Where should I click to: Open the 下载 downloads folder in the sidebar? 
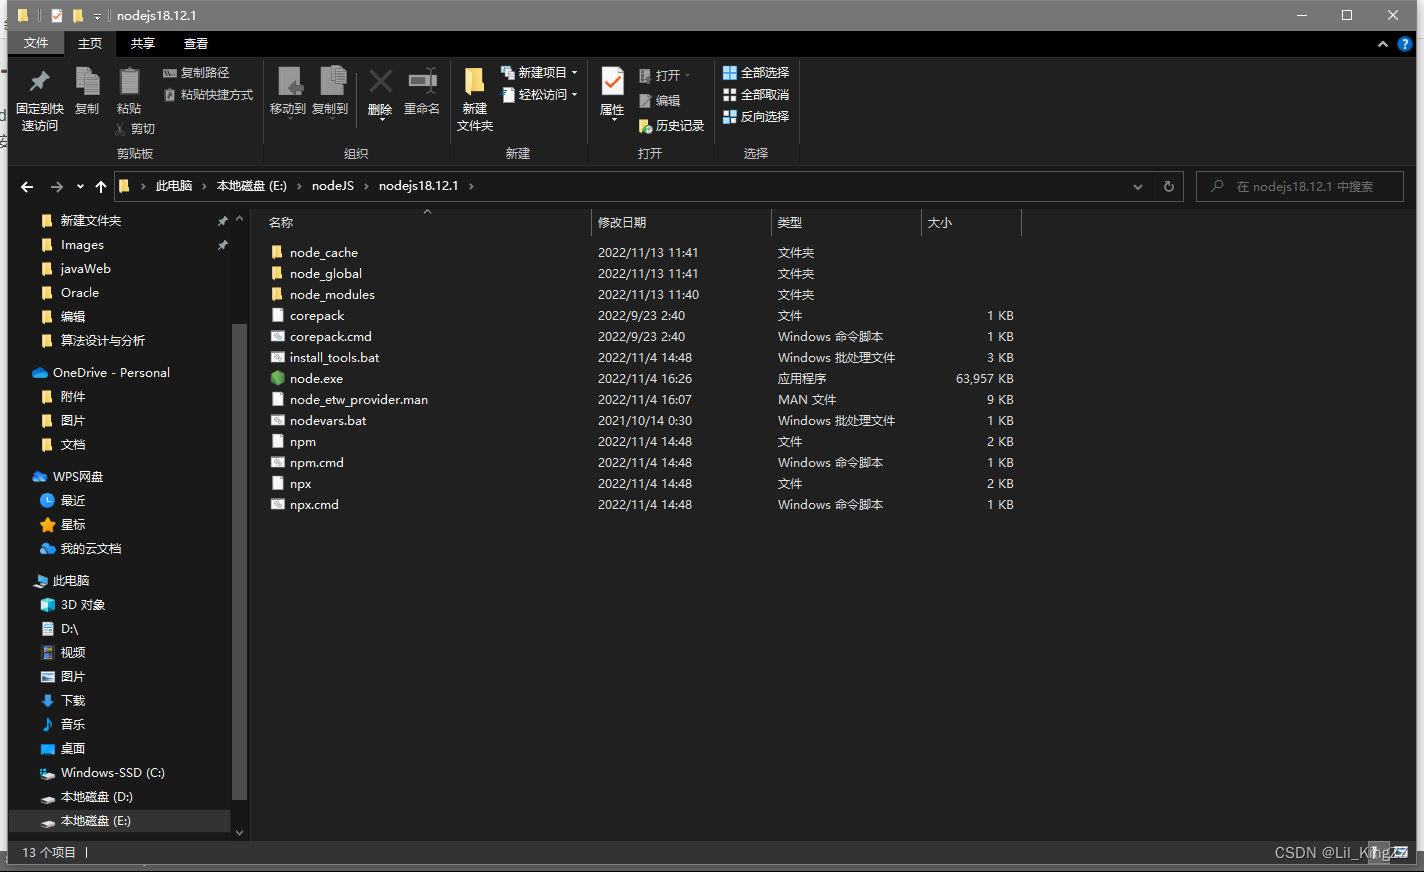pyautogui.click(x=73, y=701)
